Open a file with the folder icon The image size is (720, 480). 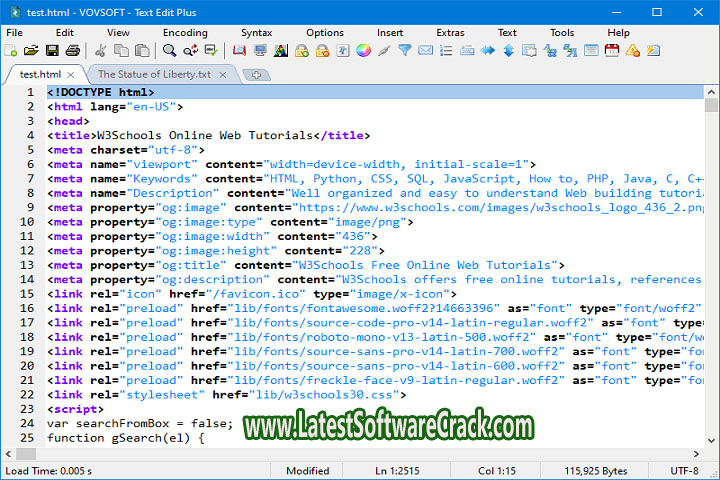[x=31, y=50]
